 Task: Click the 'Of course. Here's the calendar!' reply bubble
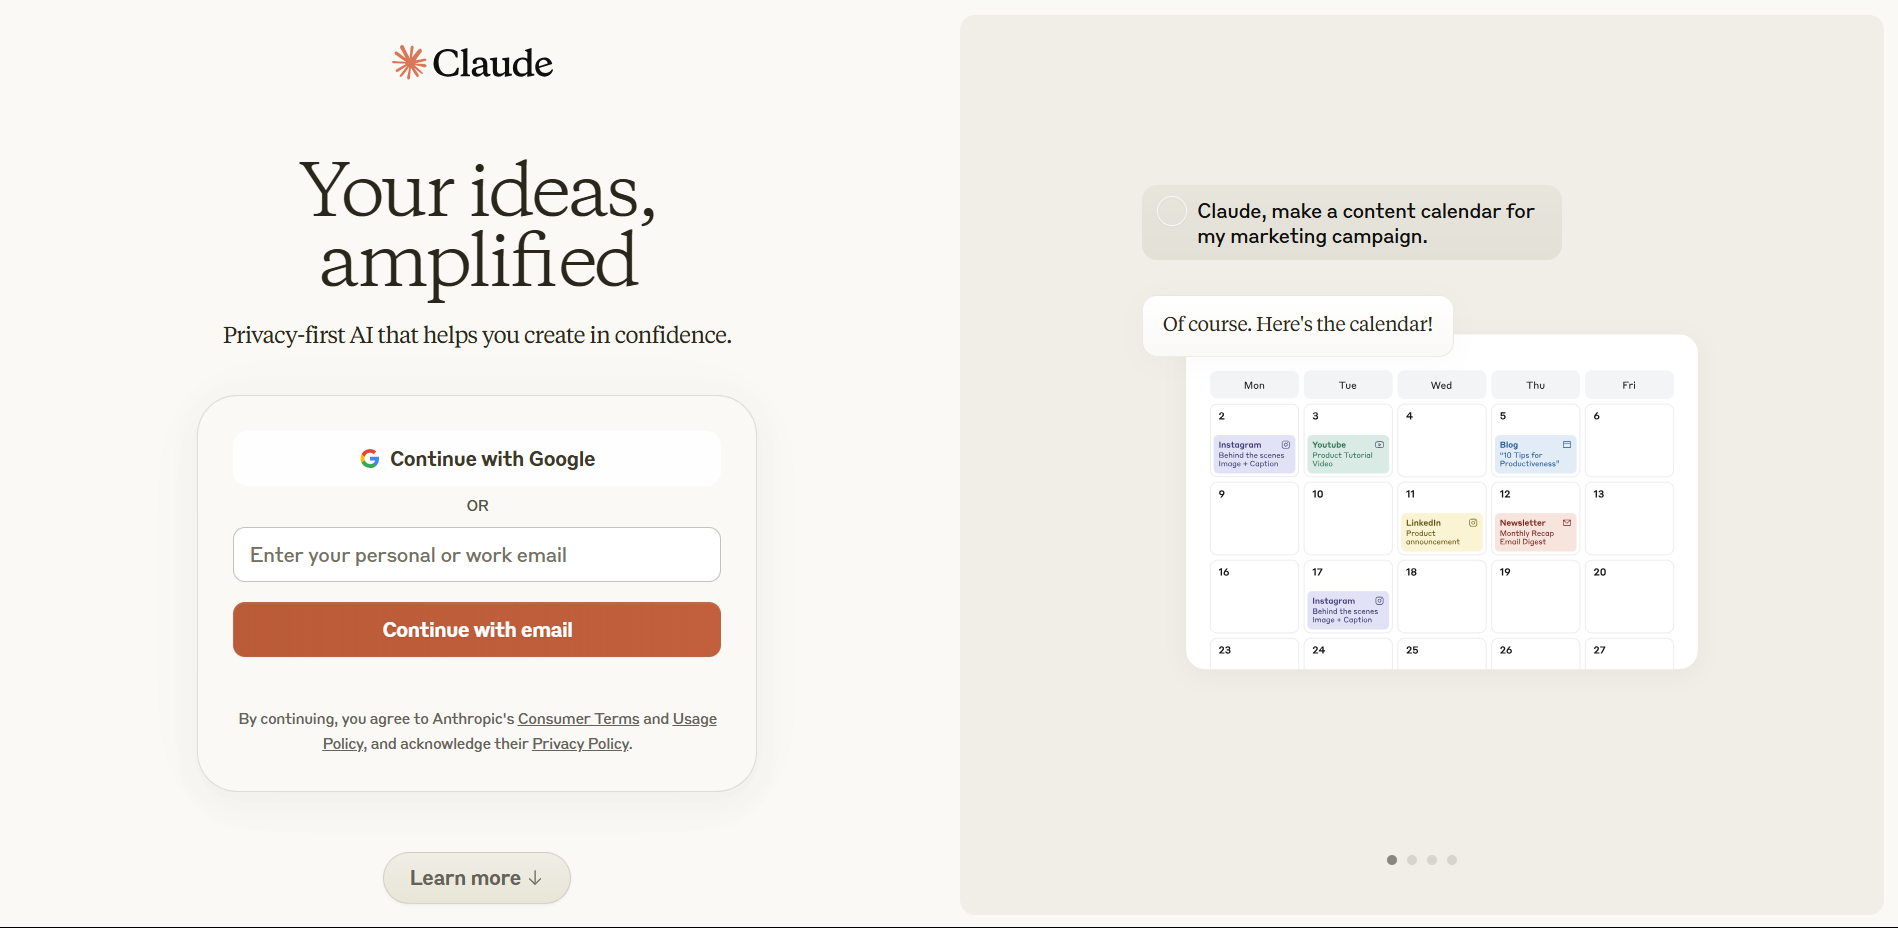point(1297,325)
